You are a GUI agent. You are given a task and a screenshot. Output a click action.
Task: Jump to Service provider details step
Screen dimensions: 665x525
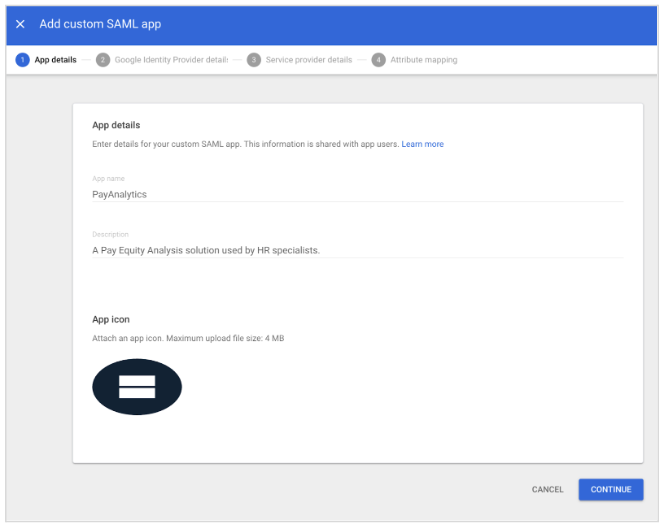point(308,60)
